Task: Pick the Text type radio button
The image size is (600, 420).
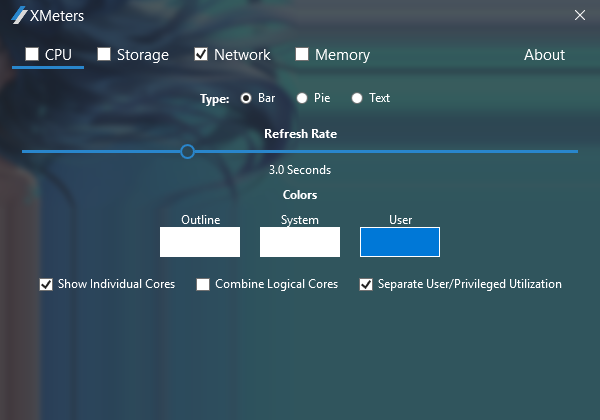Action: click(357, 98)
